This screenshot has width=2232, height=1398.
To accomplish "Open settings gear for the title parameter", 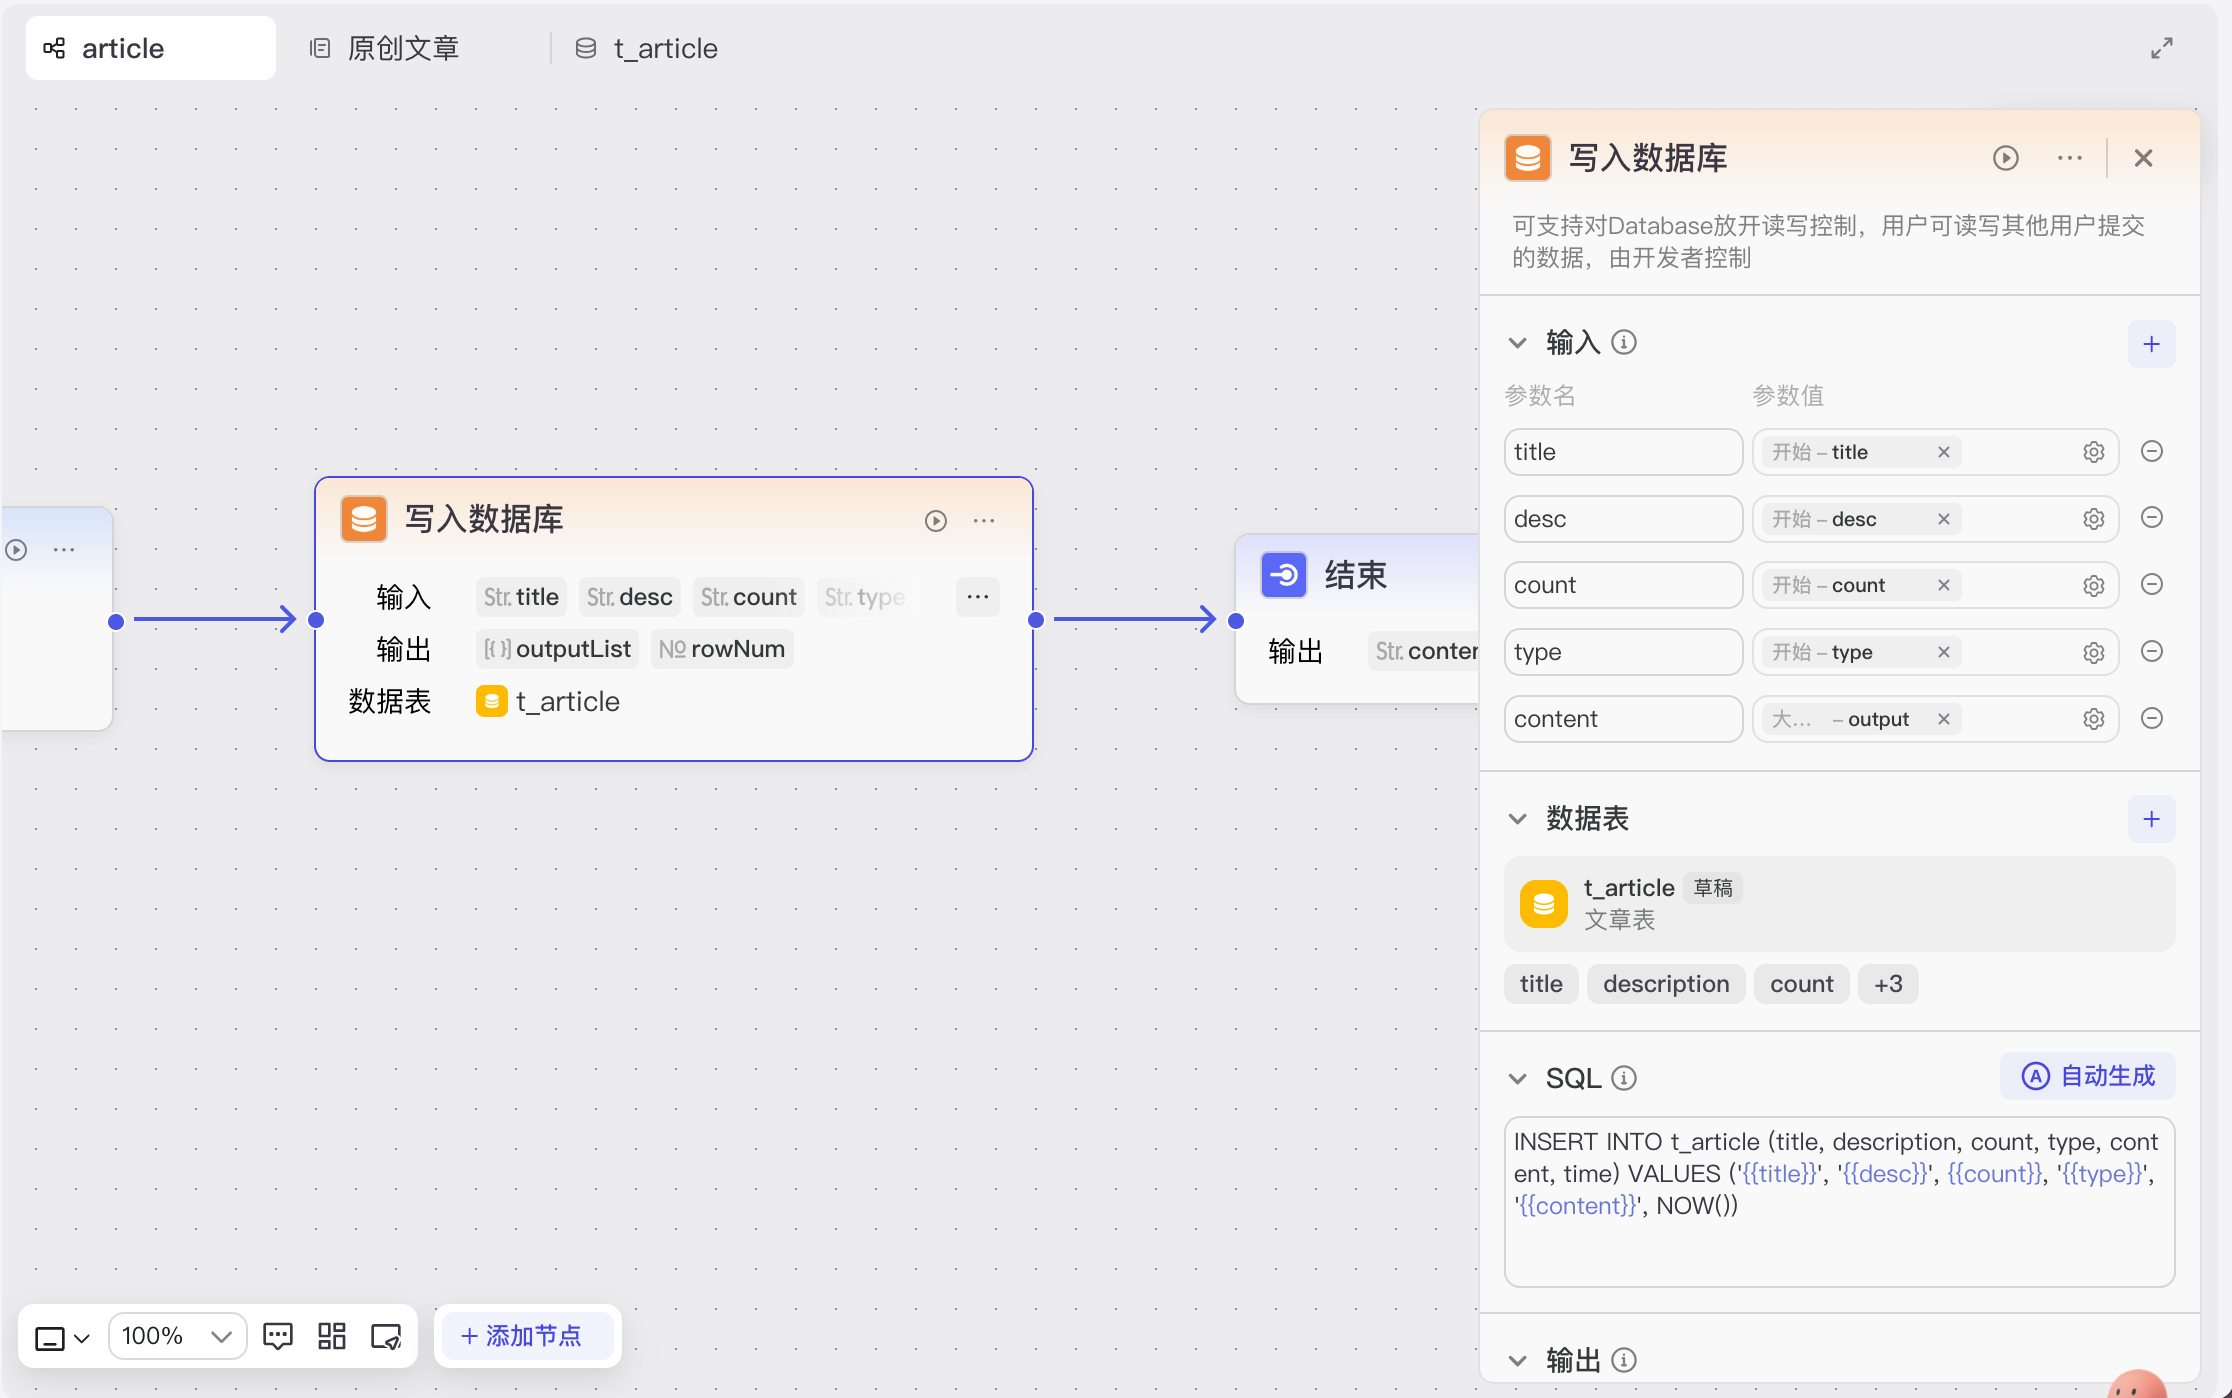I will (2093, 452).
